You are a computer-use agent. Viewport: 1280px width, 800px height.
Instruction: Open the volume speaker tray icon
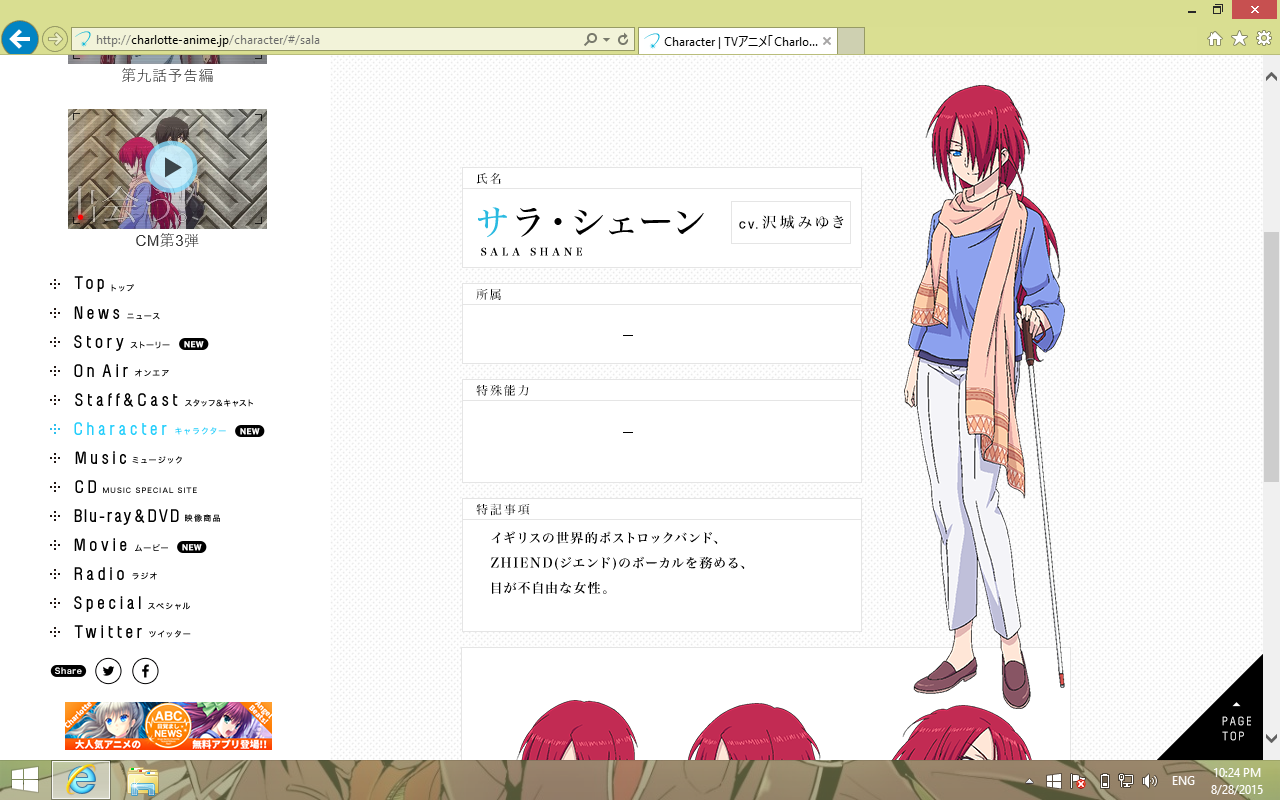(x=1149, y=781)
